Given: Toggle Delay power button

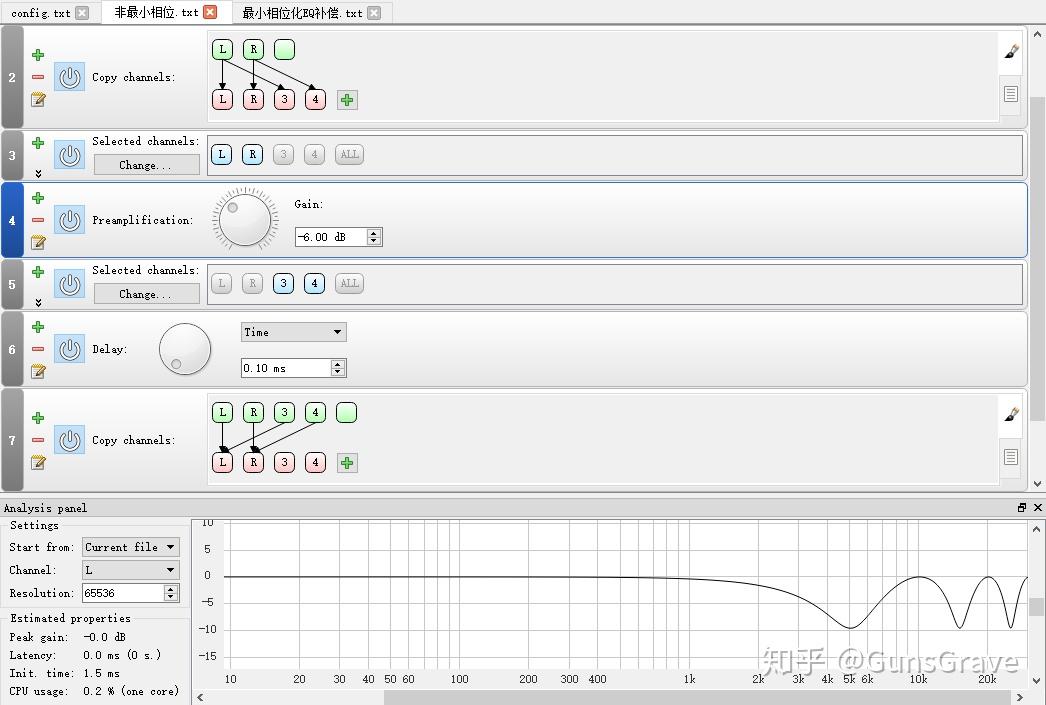Looking at the screenshot, I should pos(69,349).
